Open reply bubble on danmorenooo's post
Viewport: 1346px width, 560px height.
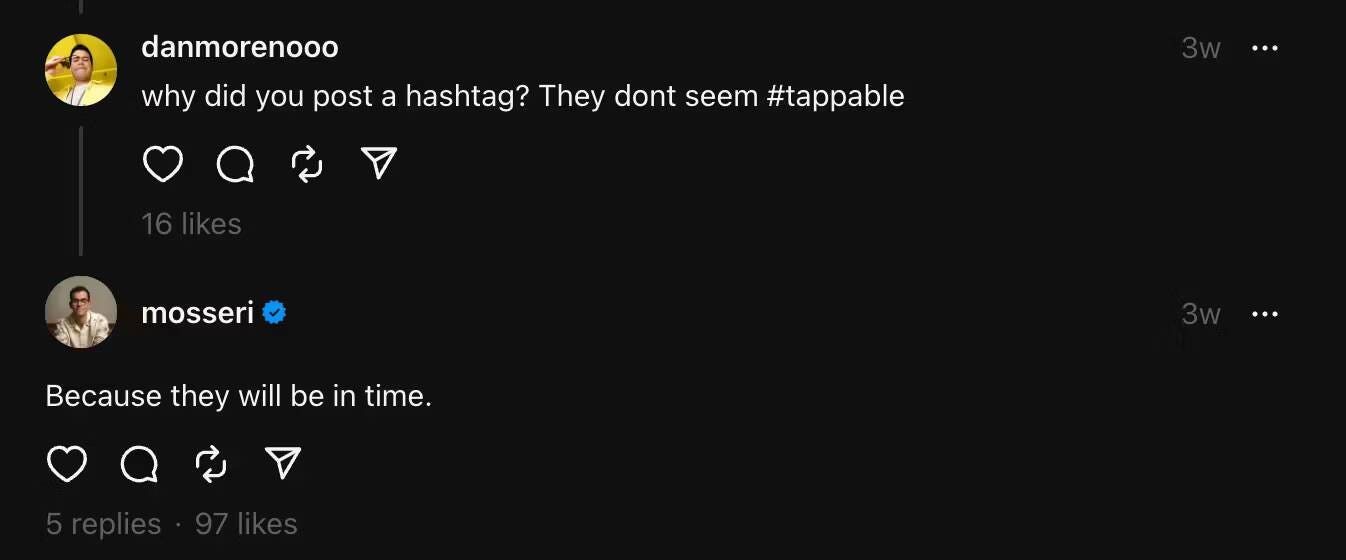235,164
